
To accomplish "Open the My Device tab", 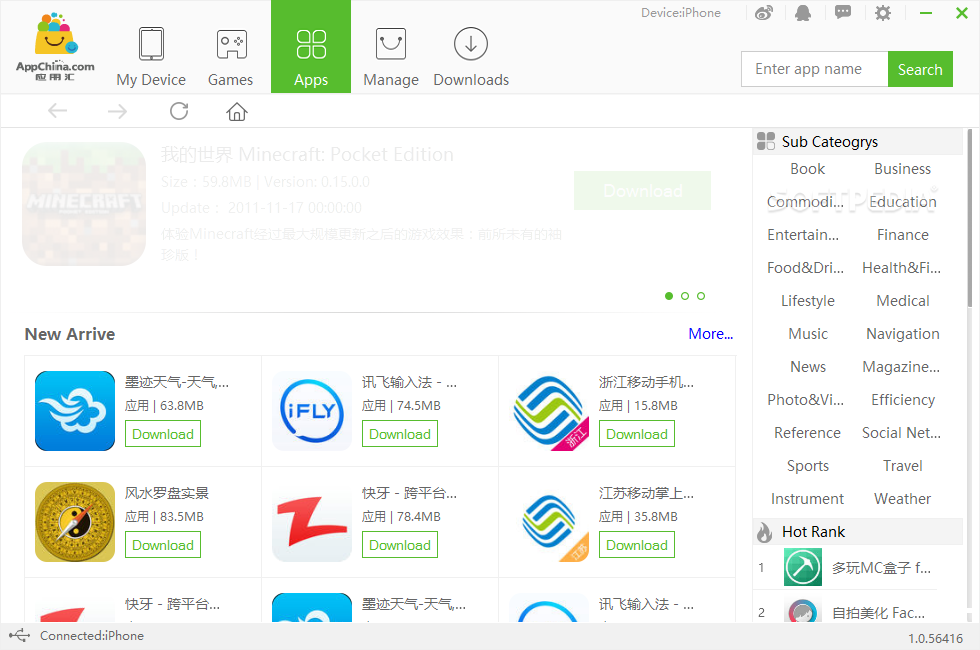I will click(x=151, y=57).
